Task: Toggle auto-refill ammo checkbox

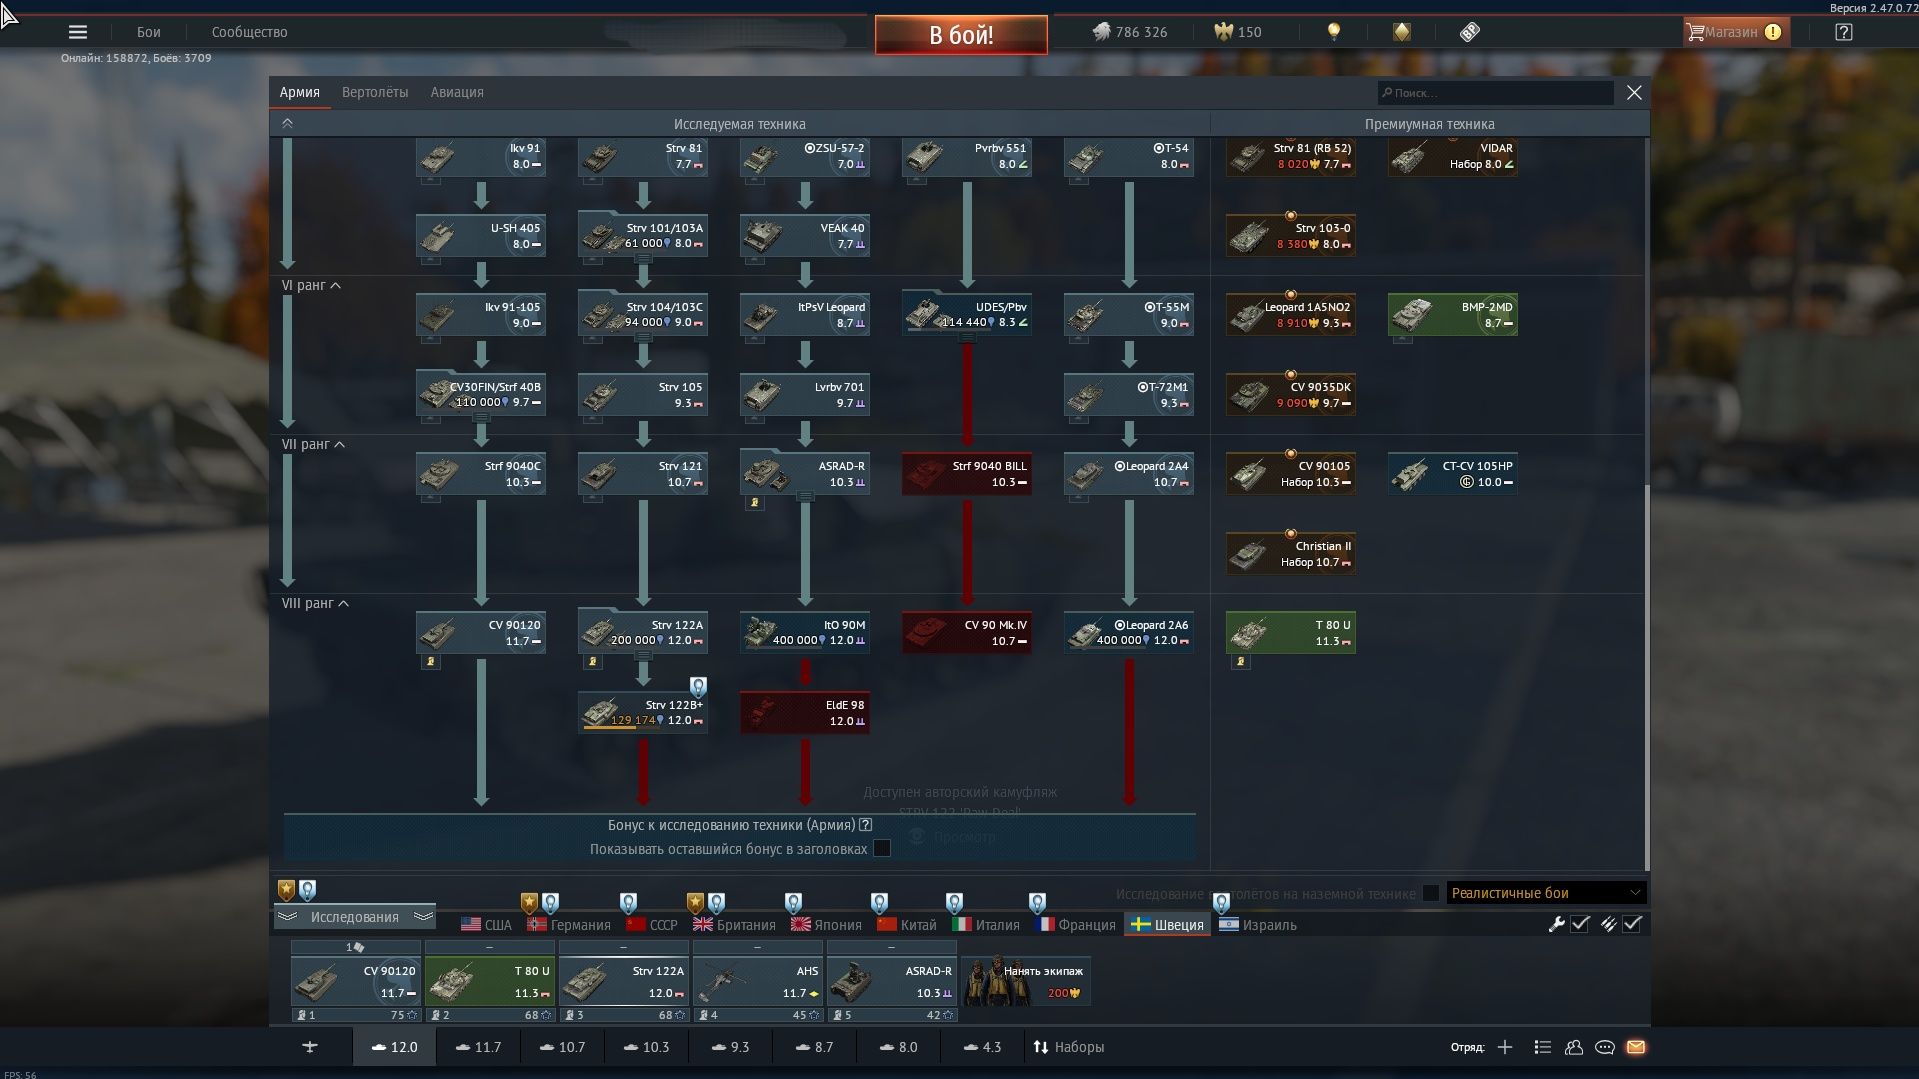Action: 1632,925
